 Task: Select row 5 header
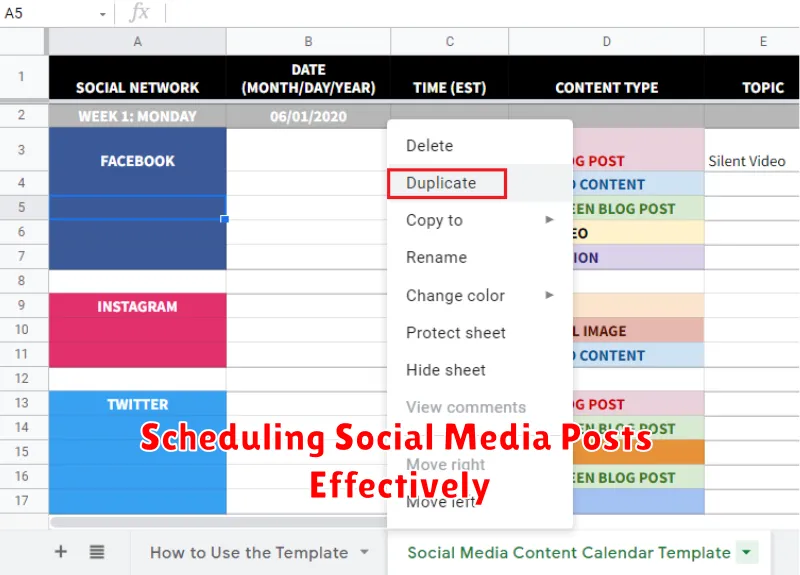[21, 207]
